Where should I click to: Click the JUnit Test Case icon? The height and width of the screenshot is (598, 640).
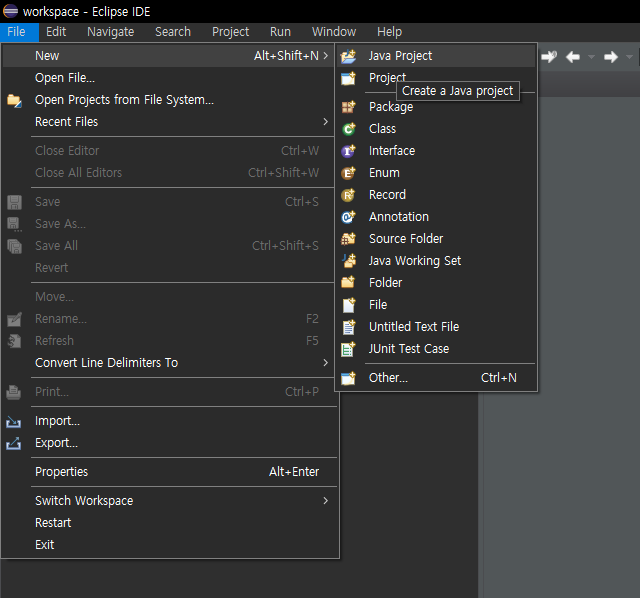348,349
